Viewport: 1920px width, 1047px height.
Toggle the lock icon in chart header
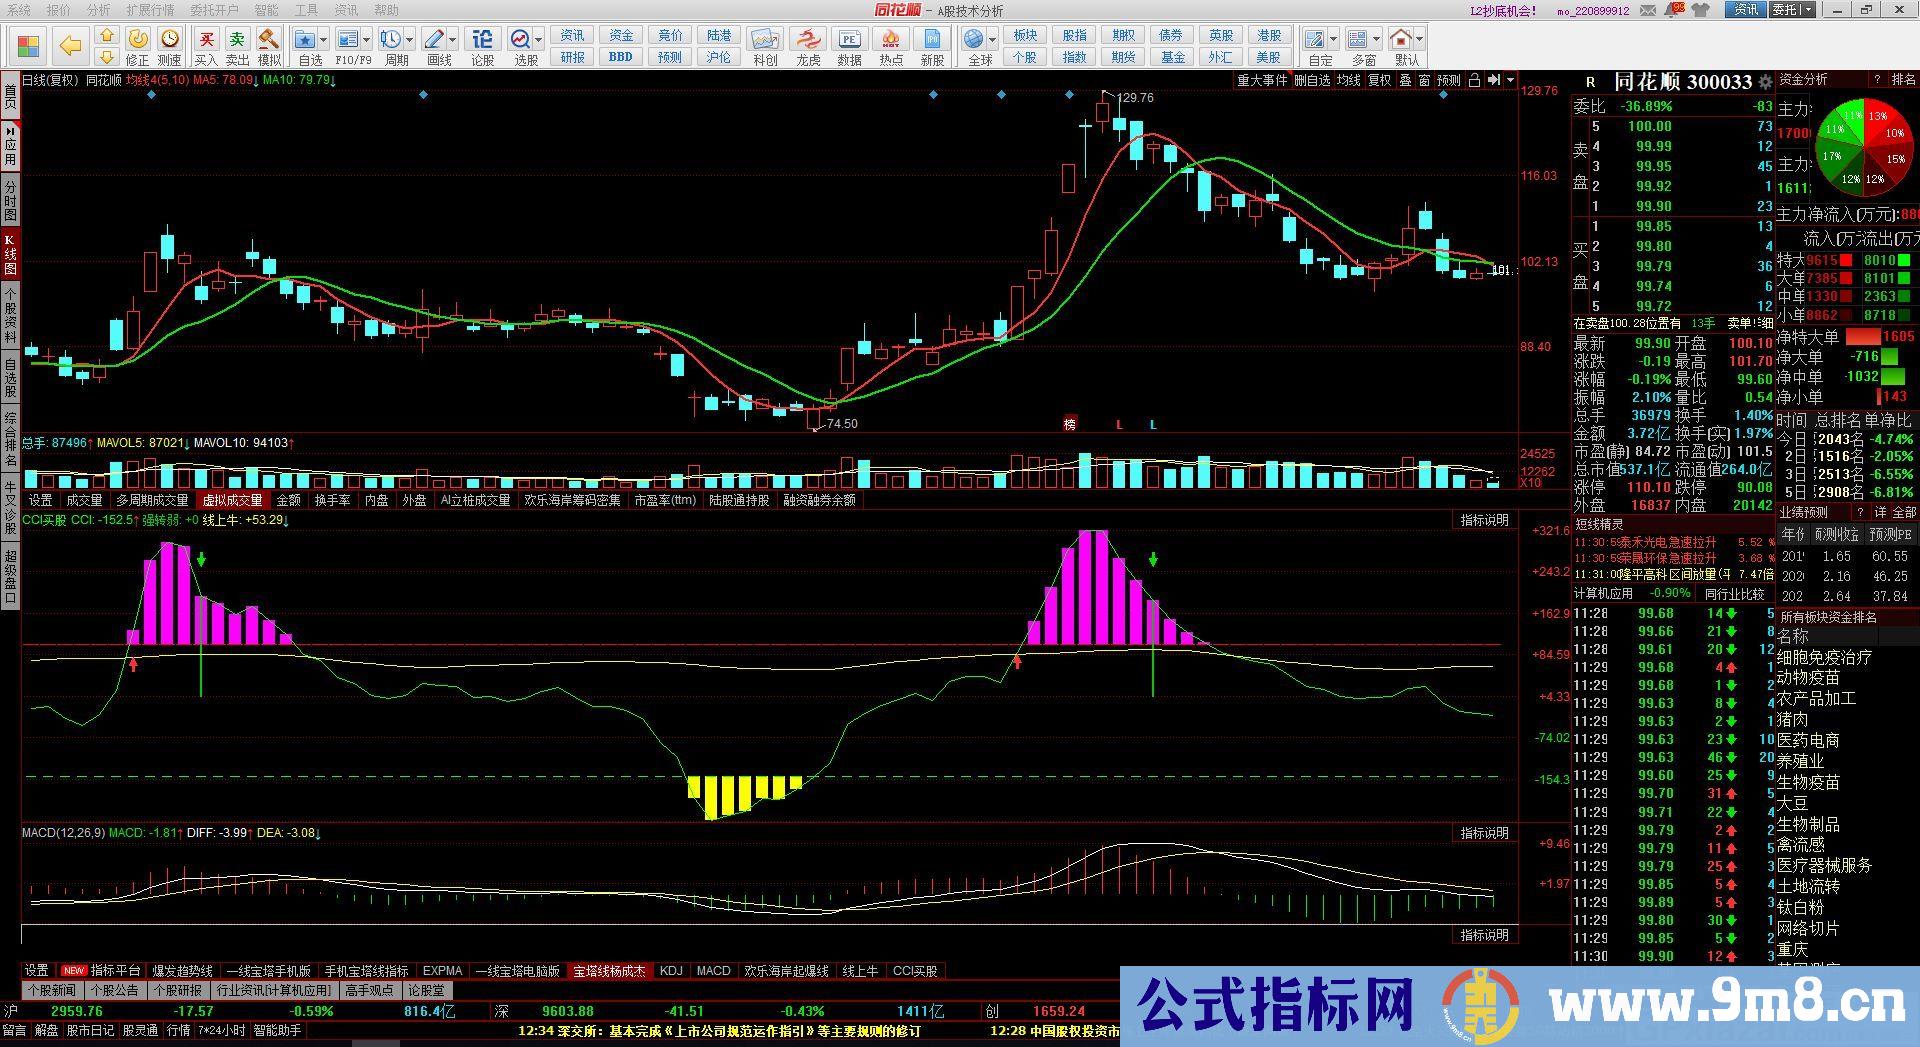coord(1473,80)
